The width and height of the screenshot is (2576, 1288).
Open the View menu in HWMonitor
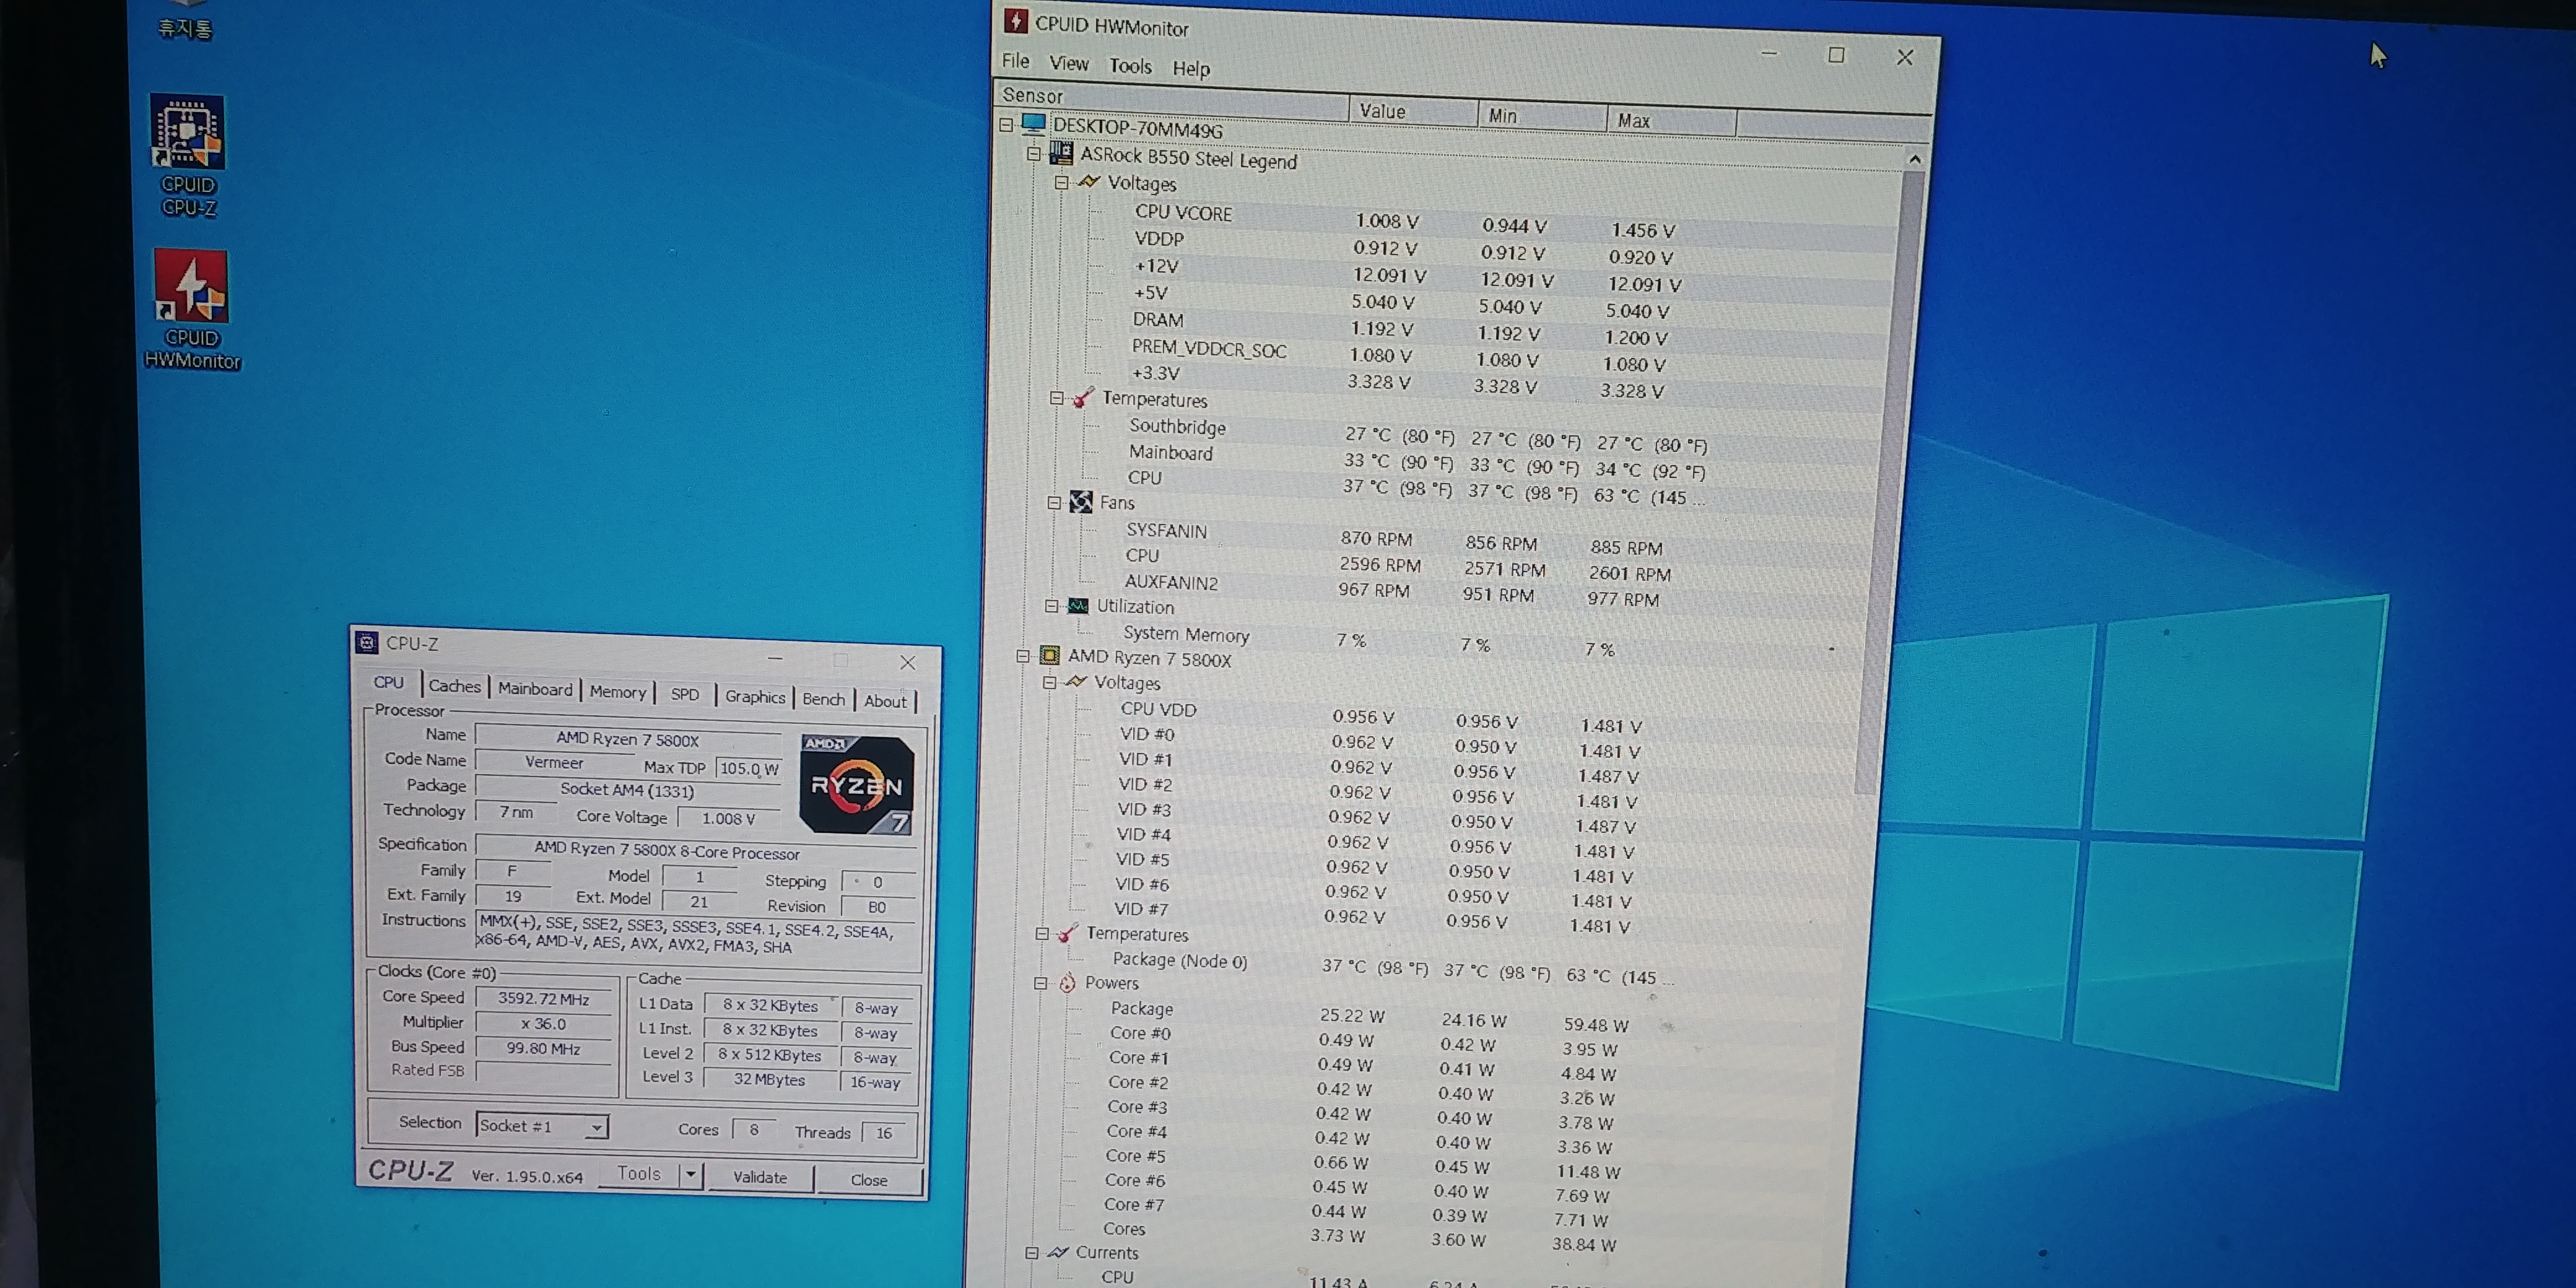[1068, 63]
